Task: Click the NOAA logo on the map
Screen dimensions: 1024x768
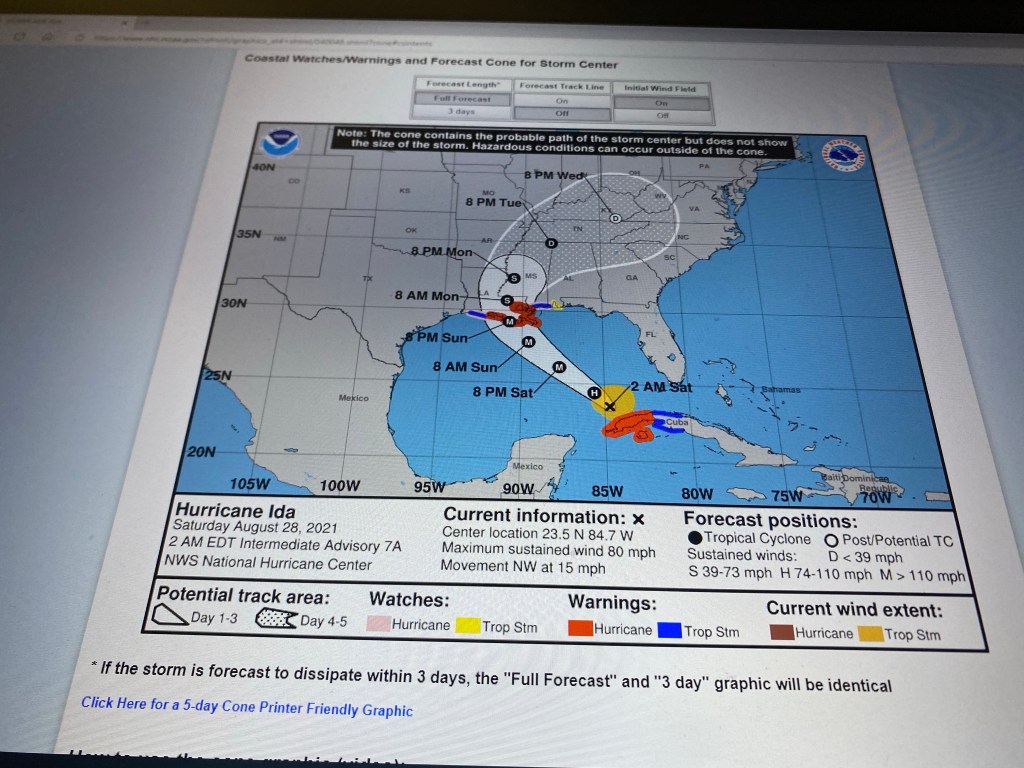Action: click(x=279, y=143)
